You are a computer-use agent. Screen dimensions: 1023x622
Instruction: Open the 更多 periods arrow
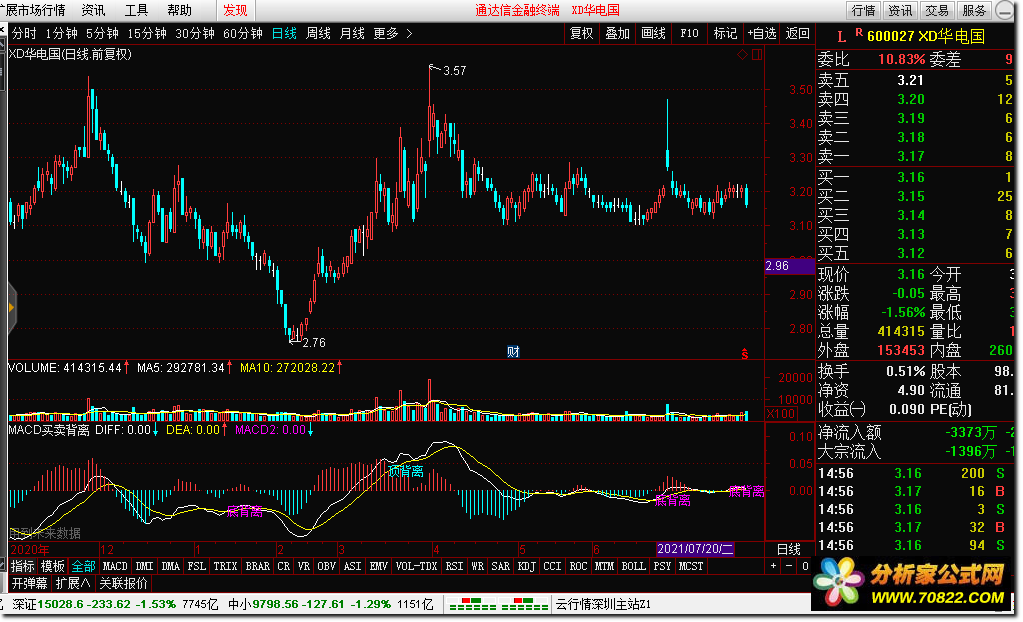click(x=409, y=33)
